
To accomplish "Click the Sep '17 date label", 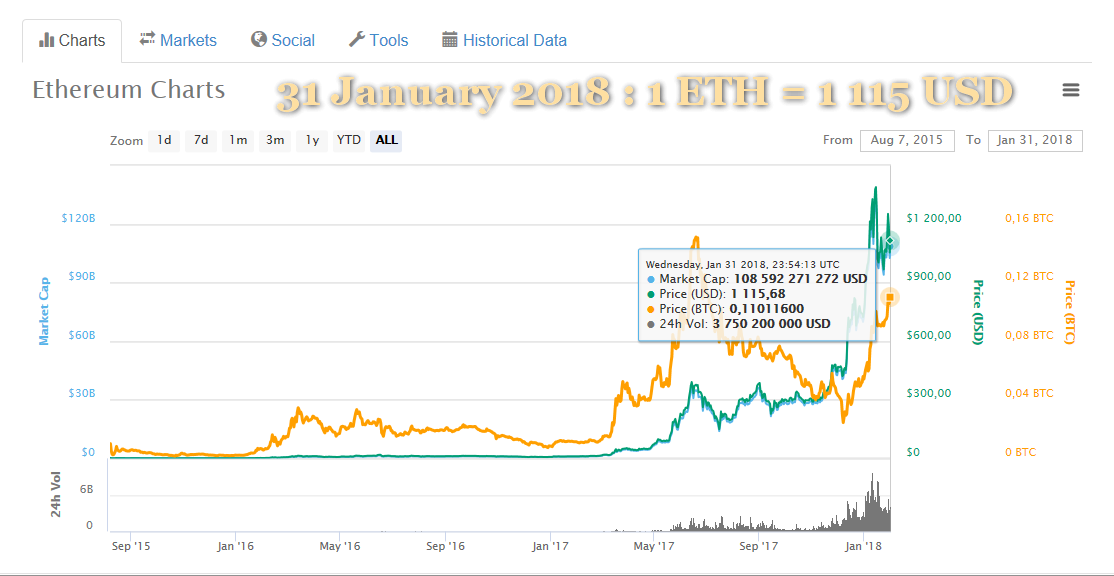I will tap(758, 546).
